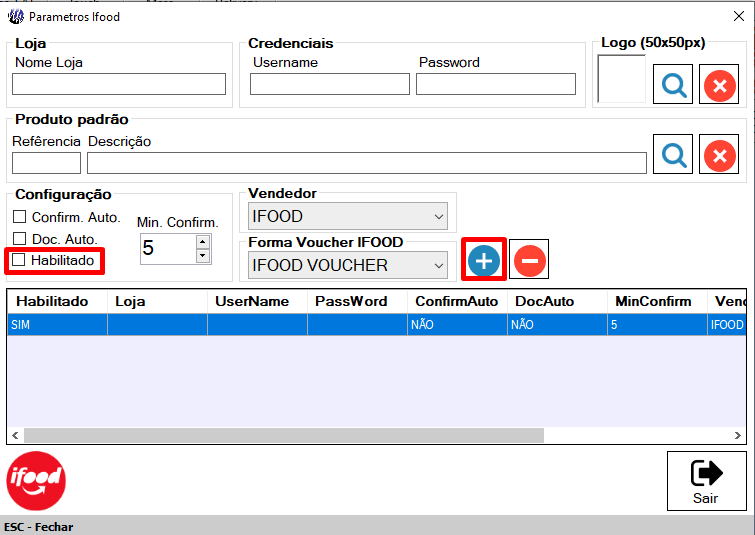
Task: Click the 5 cell under MinConfirm
Action: 657,325
